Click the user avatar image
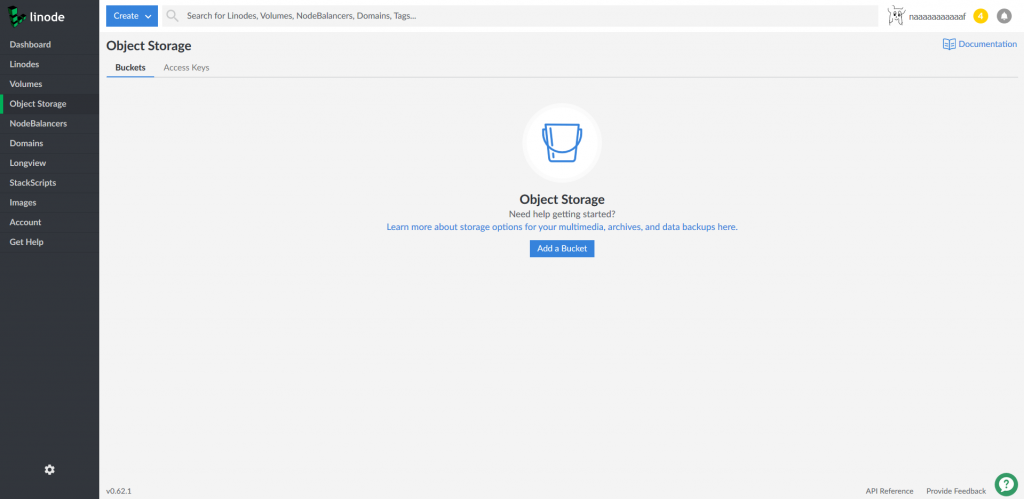Image resolution: width=1024 pixels, height=499 pixels. (896, 16)
